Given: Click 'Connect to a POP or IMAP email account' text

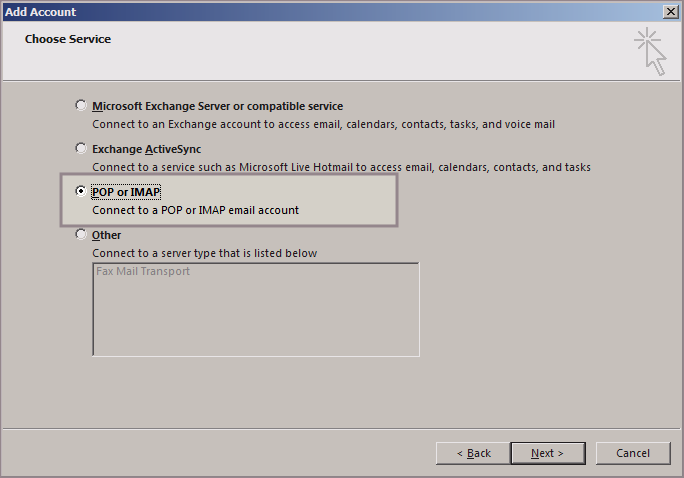Looking at the screenshot, I should point(195,210).
